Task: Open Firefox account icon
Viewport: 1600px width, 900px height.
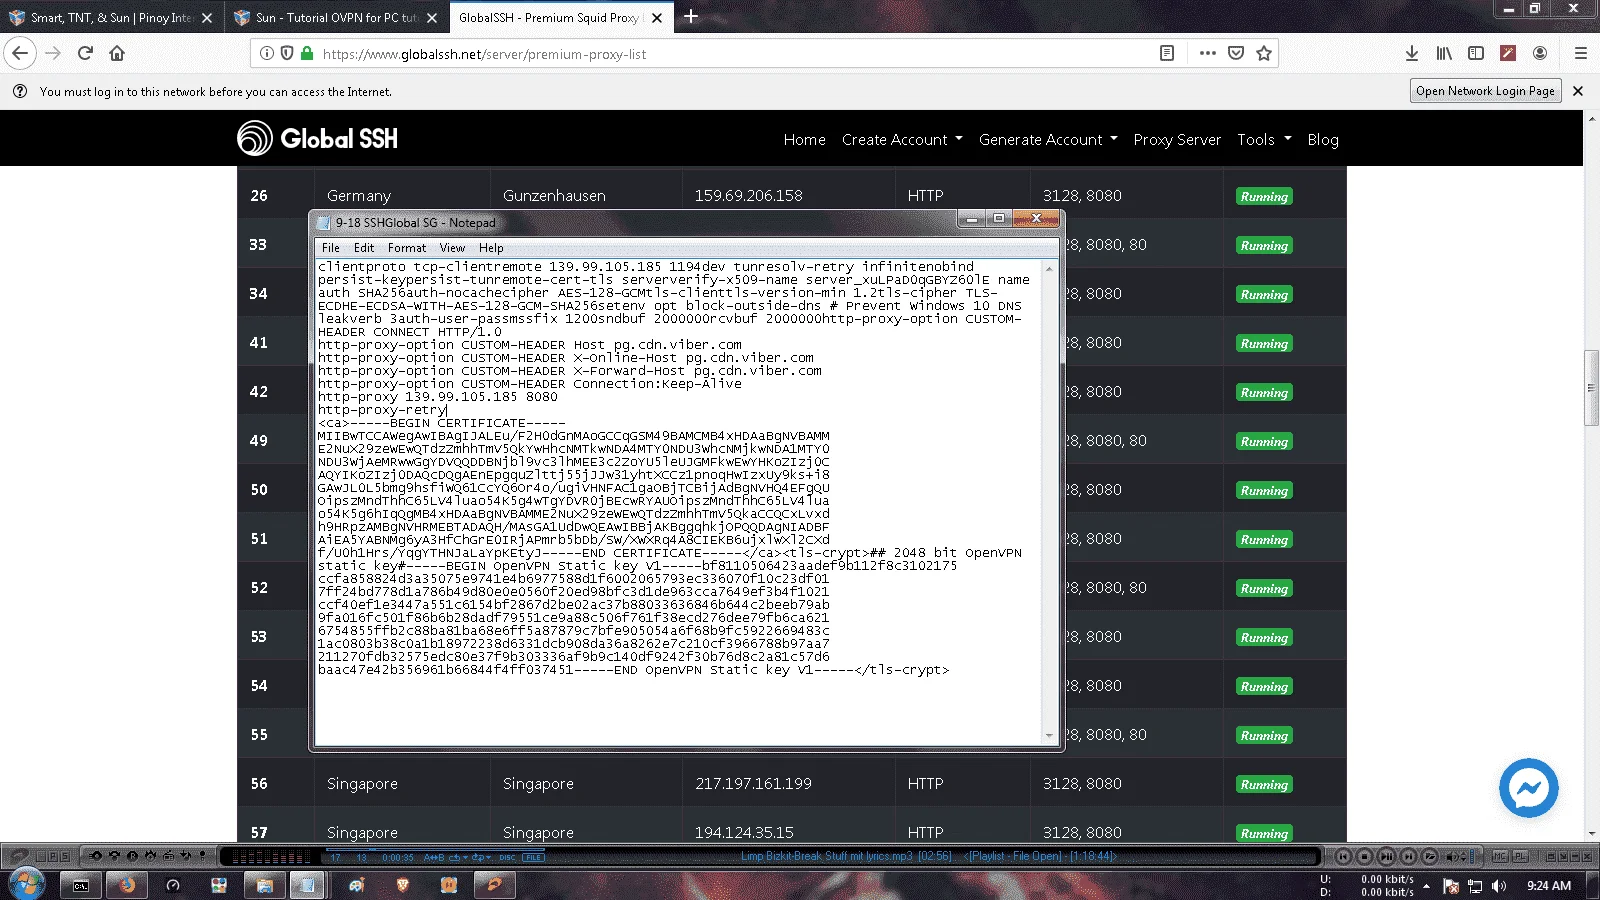Action: click(x=1540, y=53)
